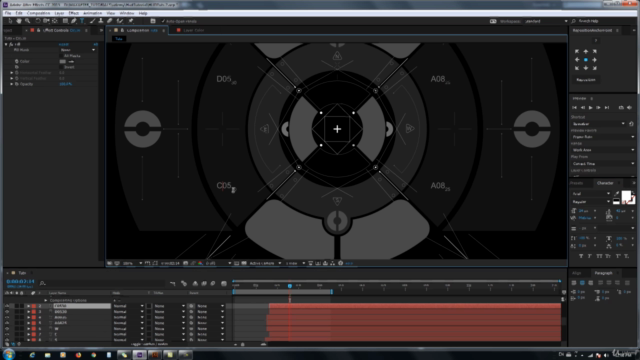Viewport: 640px width, 360px height.
Task: Select the Selection arrow tool
Action: [x=10, y=21]
